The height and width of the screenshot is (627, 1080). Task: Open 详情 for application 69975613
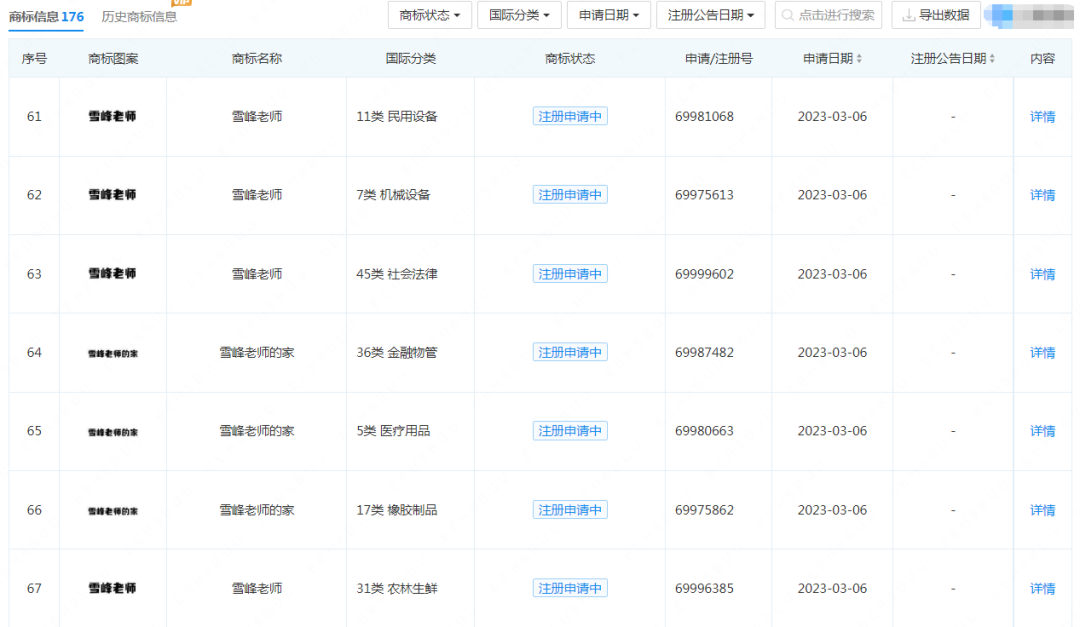point(1042,195)
